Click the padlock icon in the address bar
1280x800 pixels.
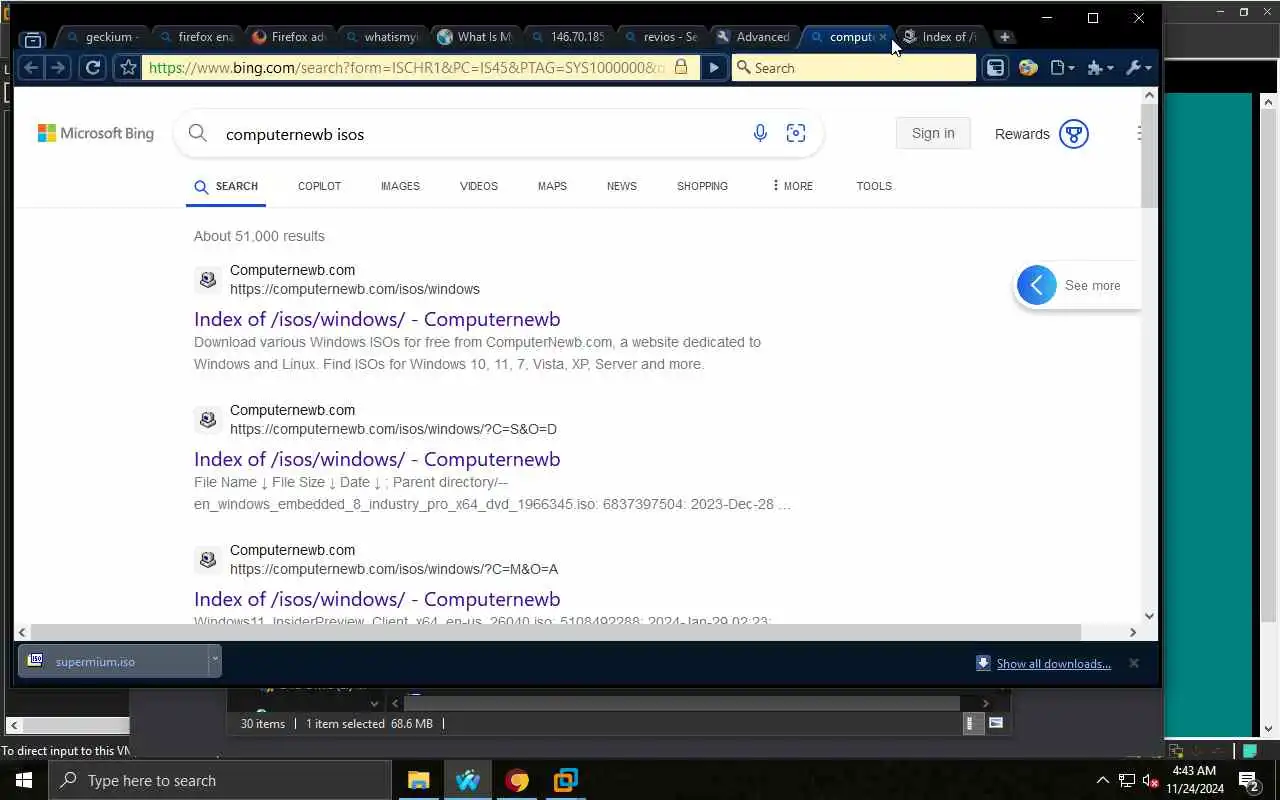click(x=681, y=67)
